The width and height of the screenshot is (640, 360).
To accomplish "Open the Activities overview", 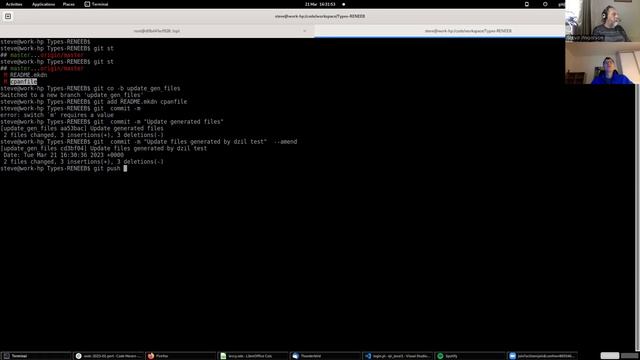I will click(x=14, y=4).
